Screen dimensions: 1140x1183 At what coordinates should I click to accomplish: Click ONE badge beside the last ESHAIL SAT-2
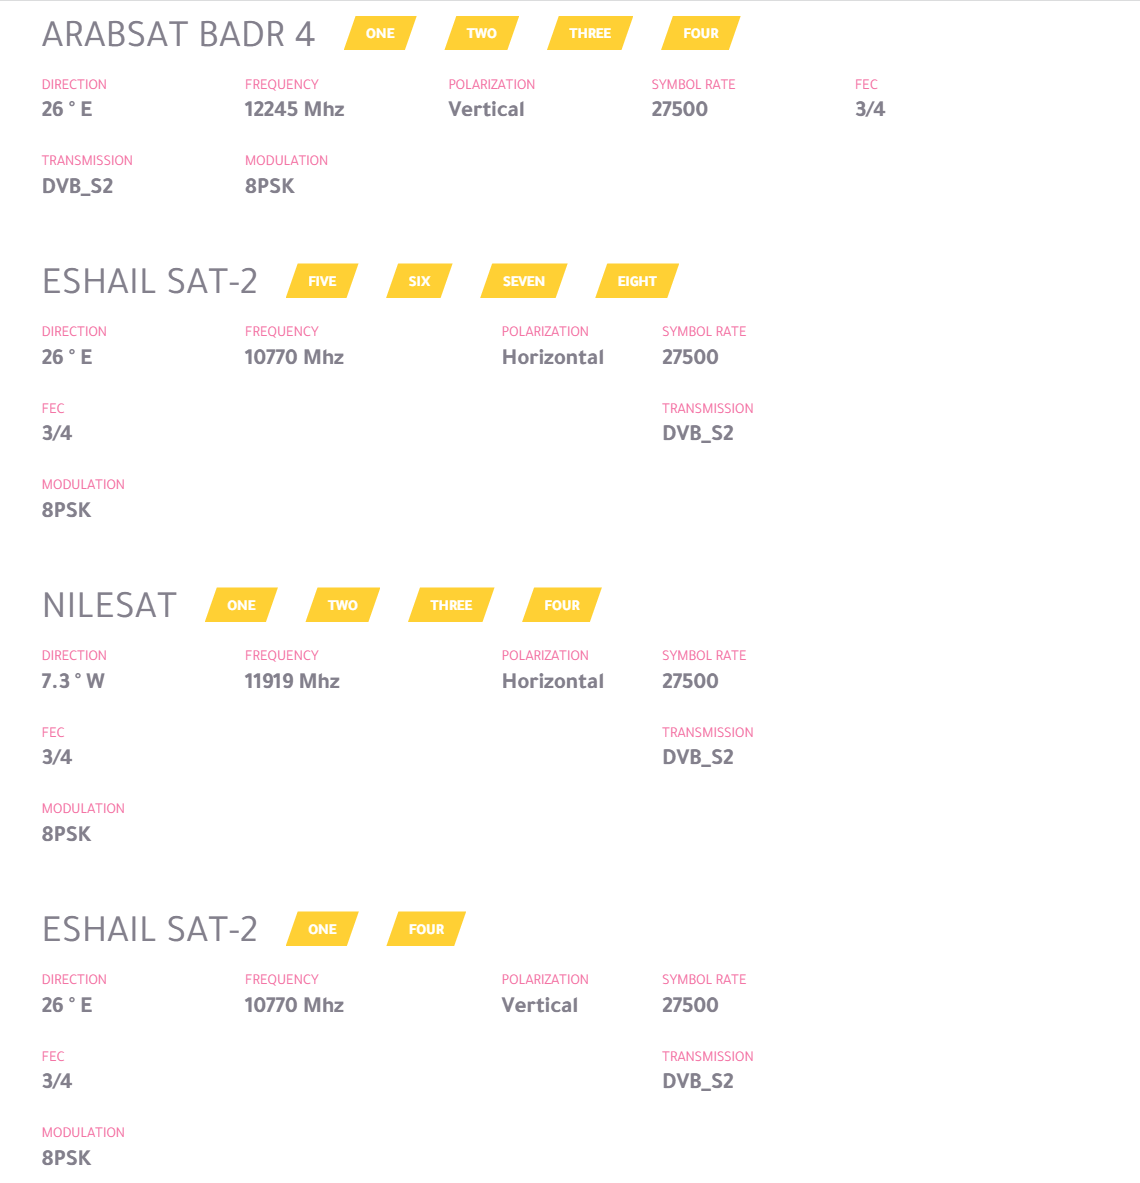(322, 929)
